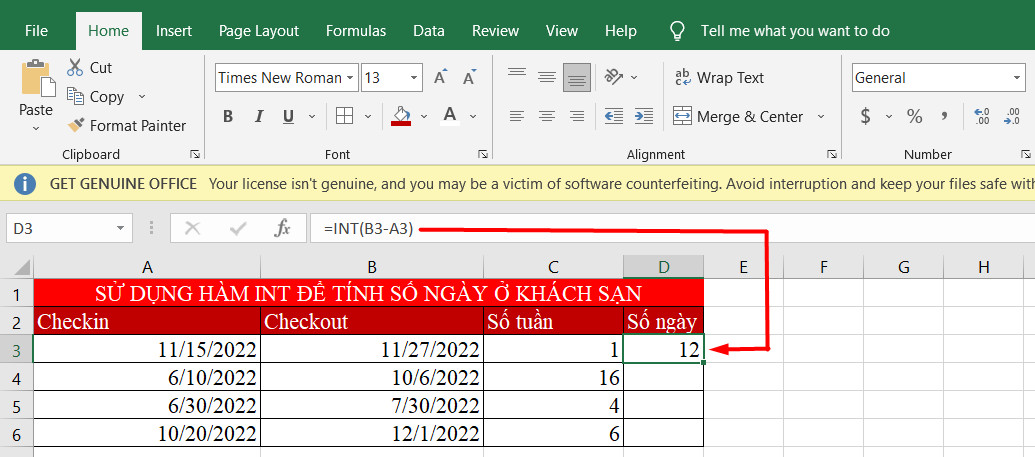Apply percent style format
This screenshot has width=1035, height=457.
[914, 116]
